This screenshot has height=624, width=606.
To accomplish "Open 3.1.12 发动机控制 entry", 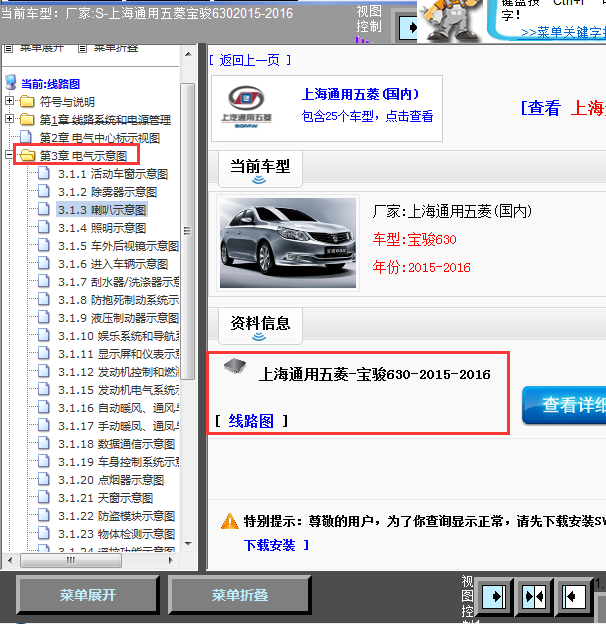I will point(119,372).
